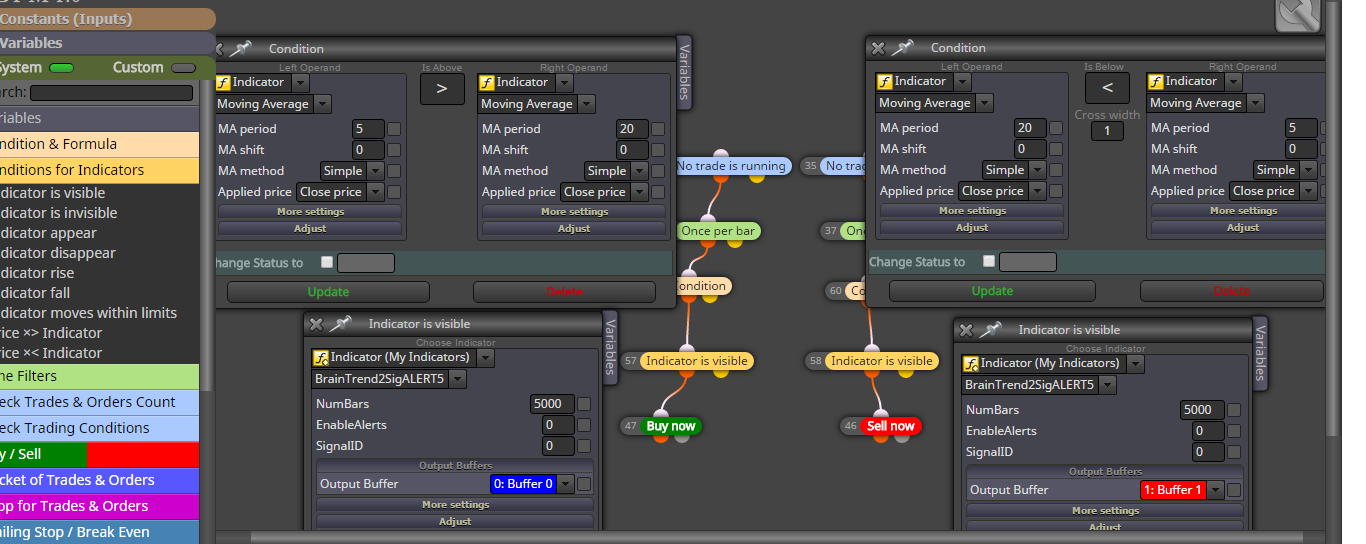Click pushpin icon on right Indicator is visible panel

click(x=991, y=330)
